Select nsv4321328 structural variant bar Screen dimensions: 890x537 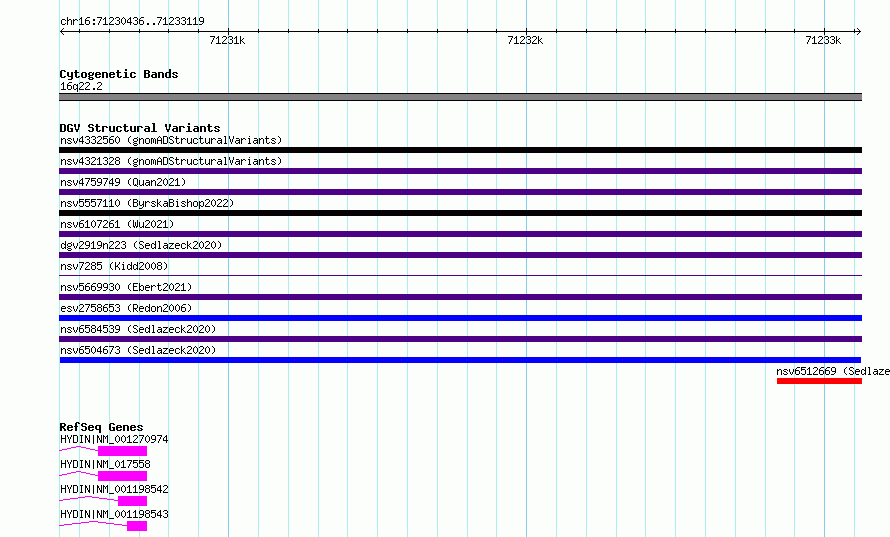[x=460, y=171]
